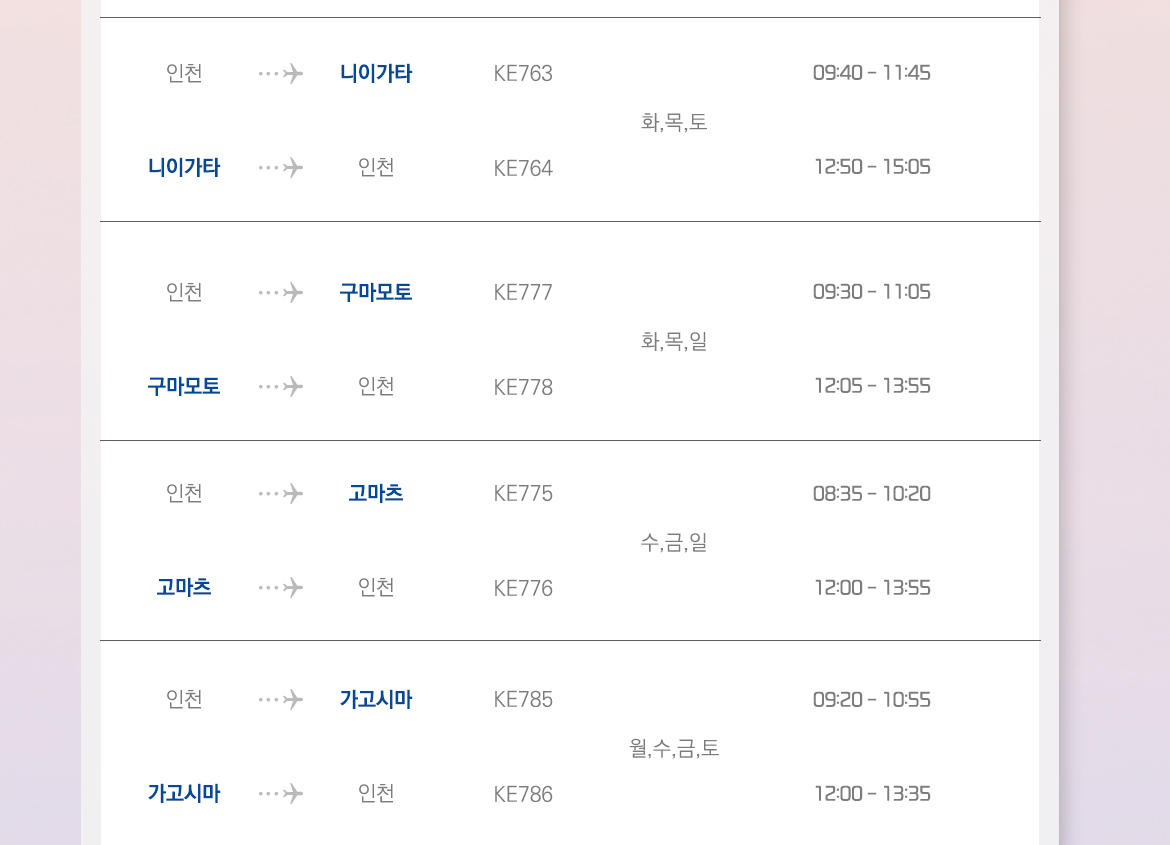Screen dimensions: 1170x845
Task: Click the 월,수,금,토 operating days text
Action: [x=674, y=748]
